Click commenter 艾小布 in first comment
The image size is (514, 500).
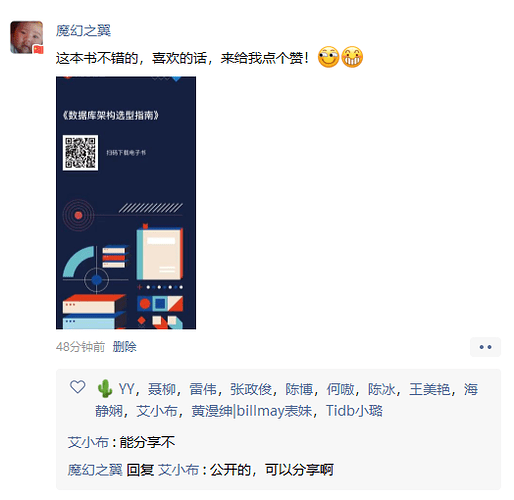point(88,442)
